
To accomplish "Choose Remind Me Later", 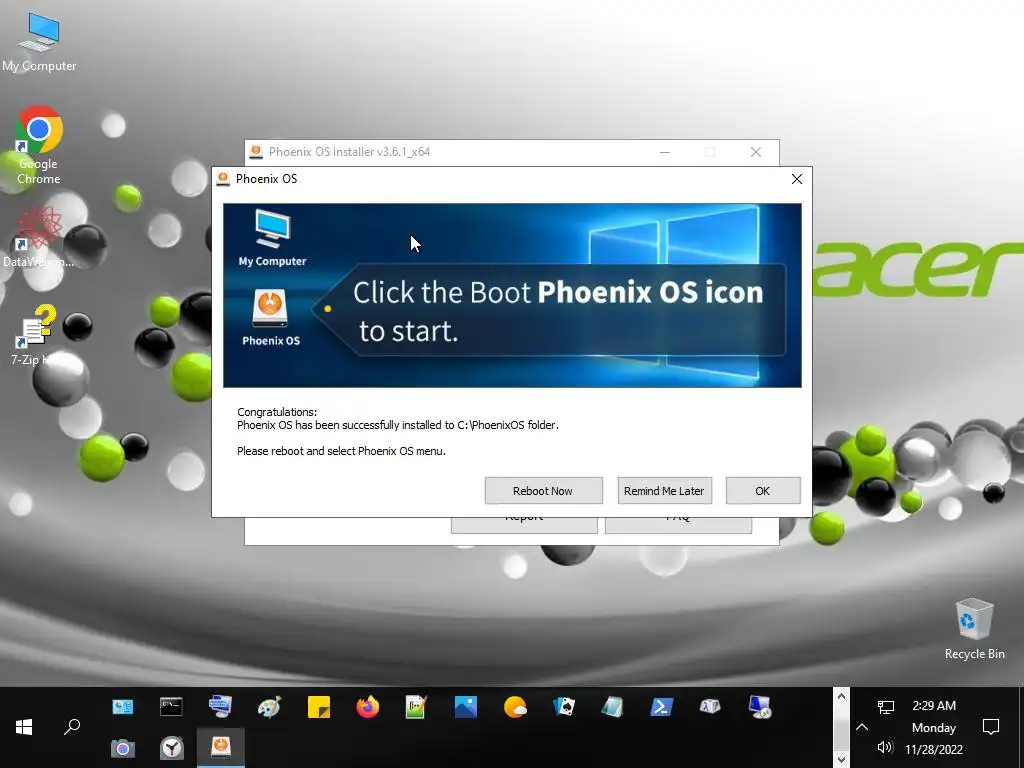I will point(664,490).
